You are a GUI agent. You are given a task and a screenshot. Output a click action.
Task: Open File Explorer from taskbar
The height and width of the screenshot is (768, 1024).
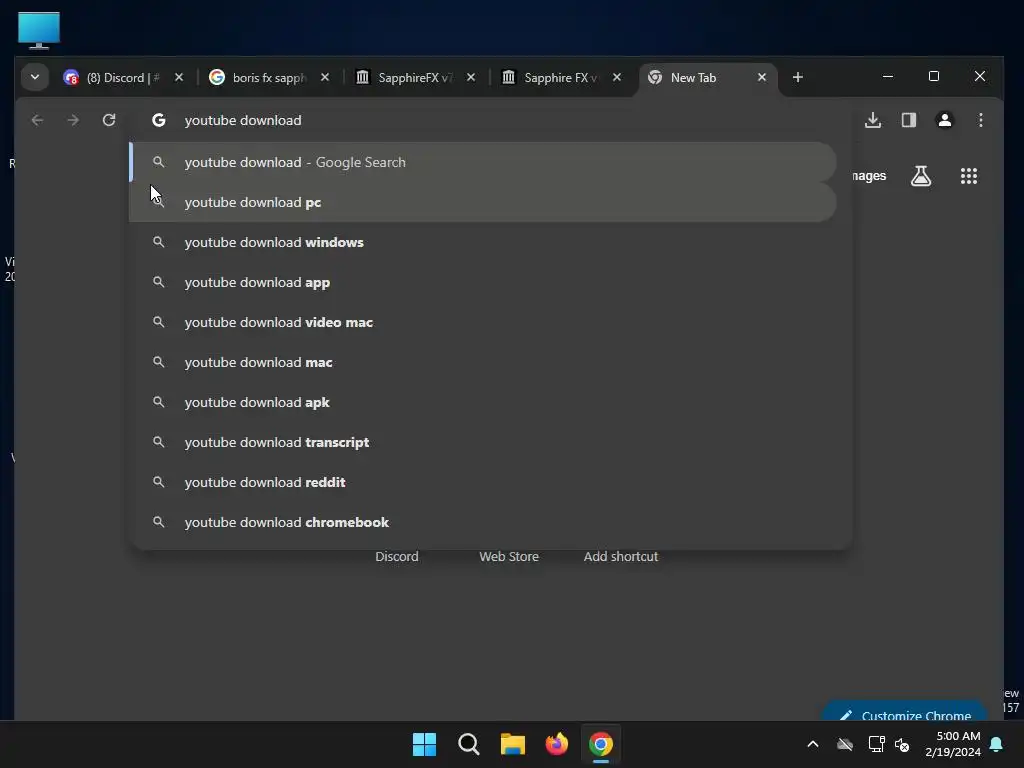513,744
